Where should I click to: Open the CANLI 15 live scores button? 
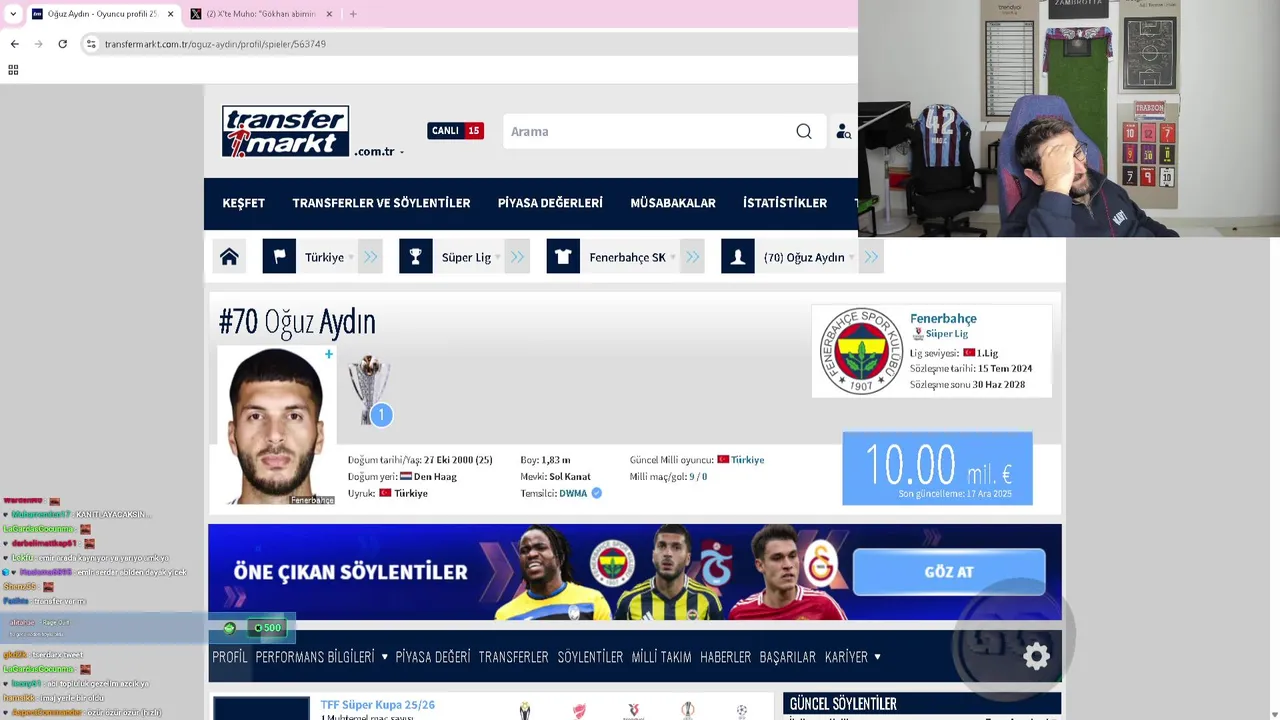point(455,131)
